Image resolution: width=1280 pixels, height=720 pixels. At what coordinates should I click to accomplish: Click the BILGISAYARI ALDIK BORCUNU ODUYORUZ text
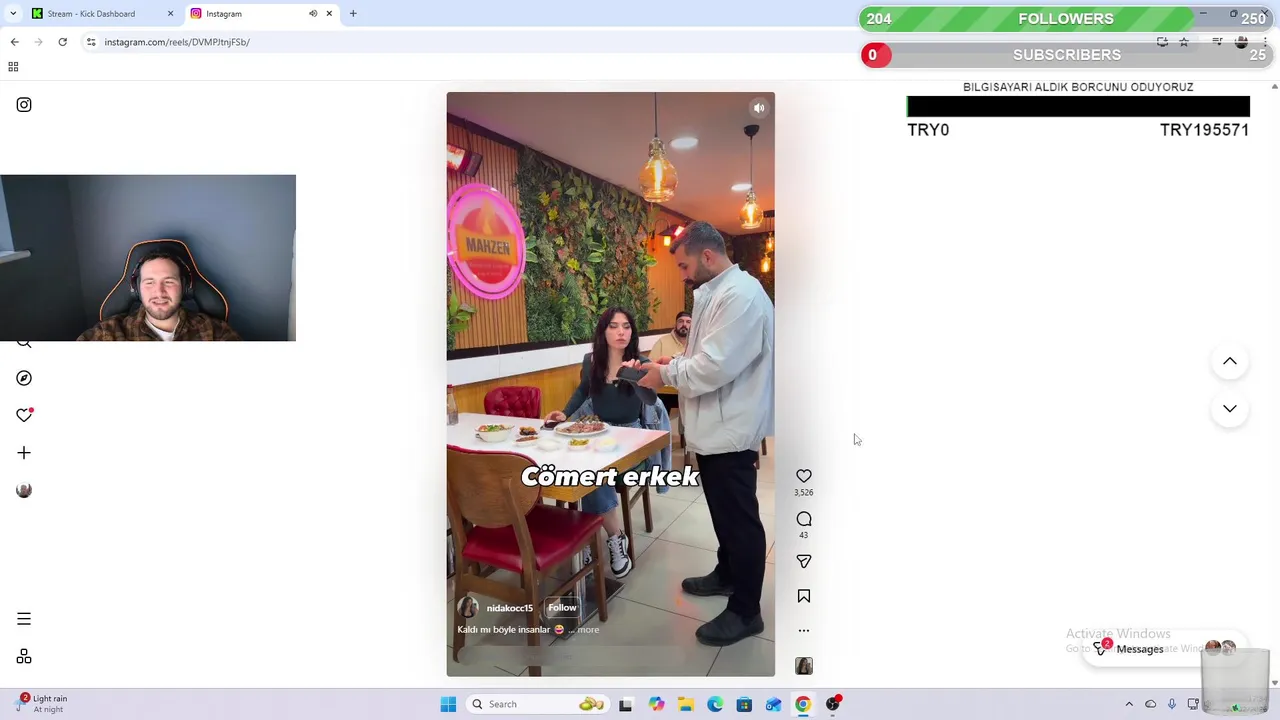coord(1078,87)
